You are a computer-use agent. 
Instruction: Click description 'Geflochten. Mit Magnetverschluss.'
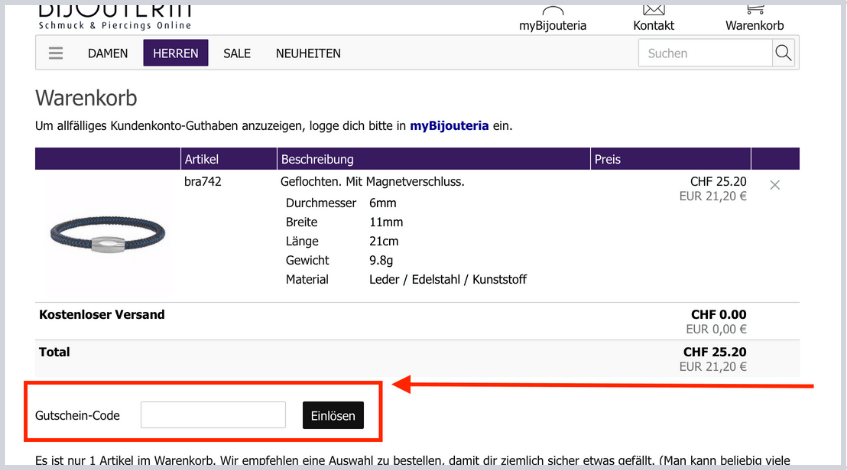click(372, 182)
